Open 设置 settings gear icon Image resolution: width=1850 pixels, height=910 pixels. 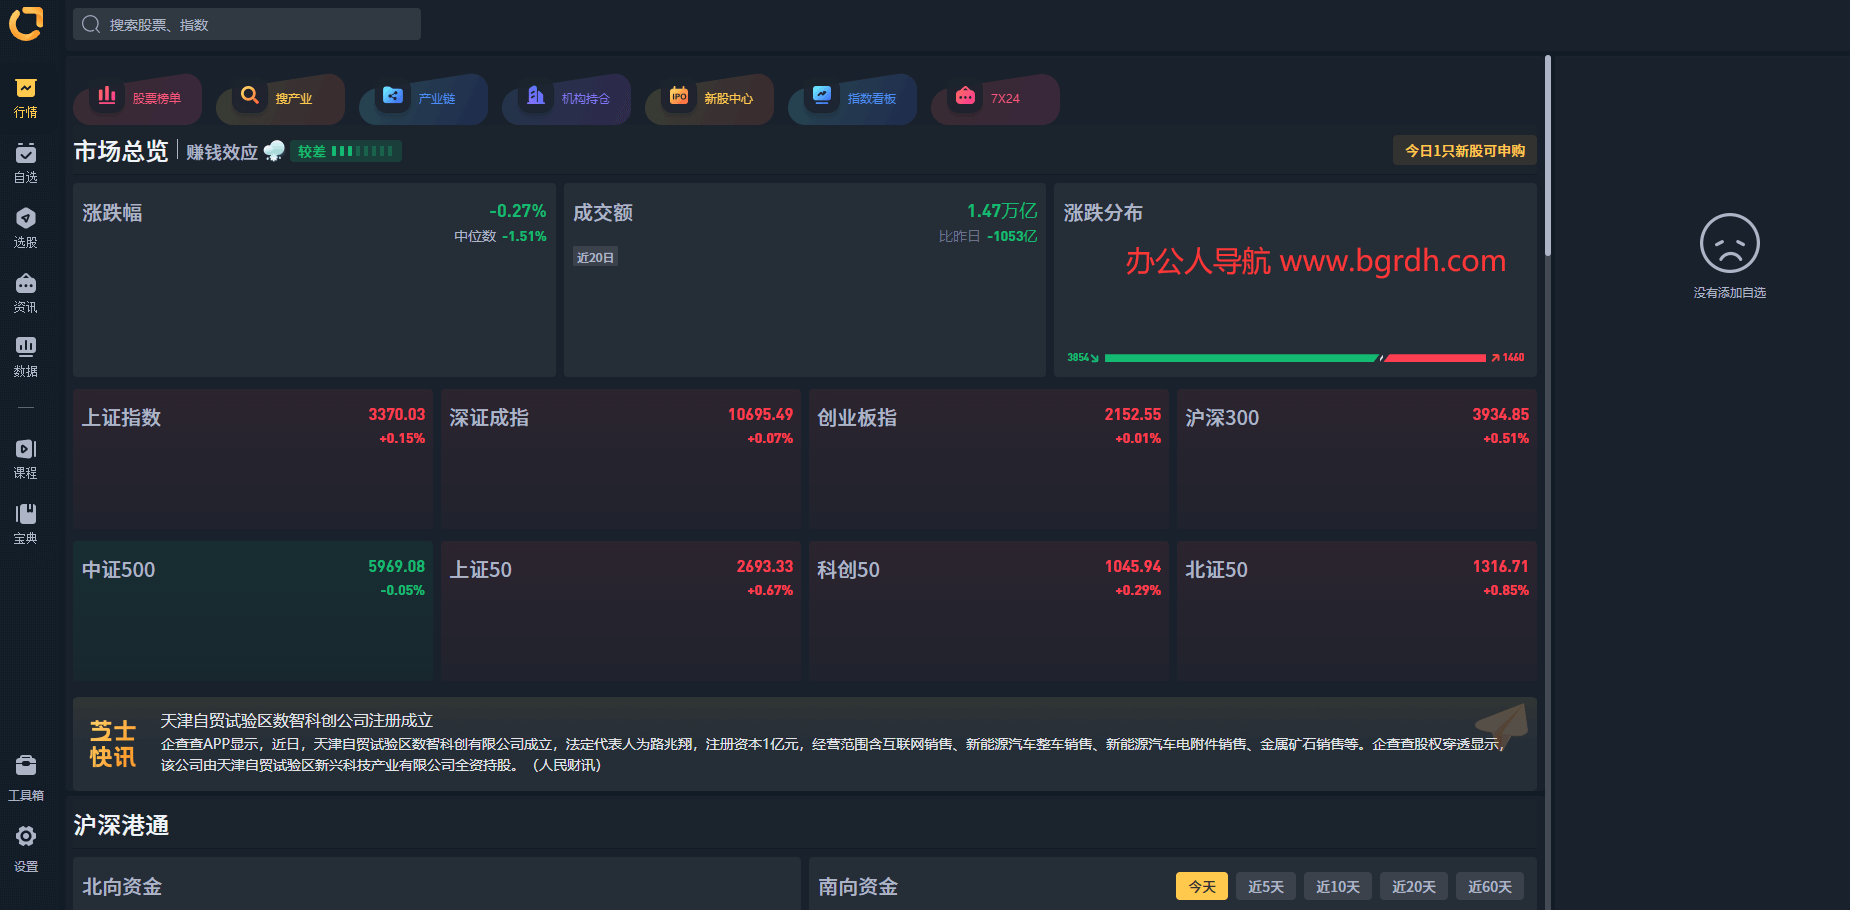pyautogui.click(x=26, y=846)
